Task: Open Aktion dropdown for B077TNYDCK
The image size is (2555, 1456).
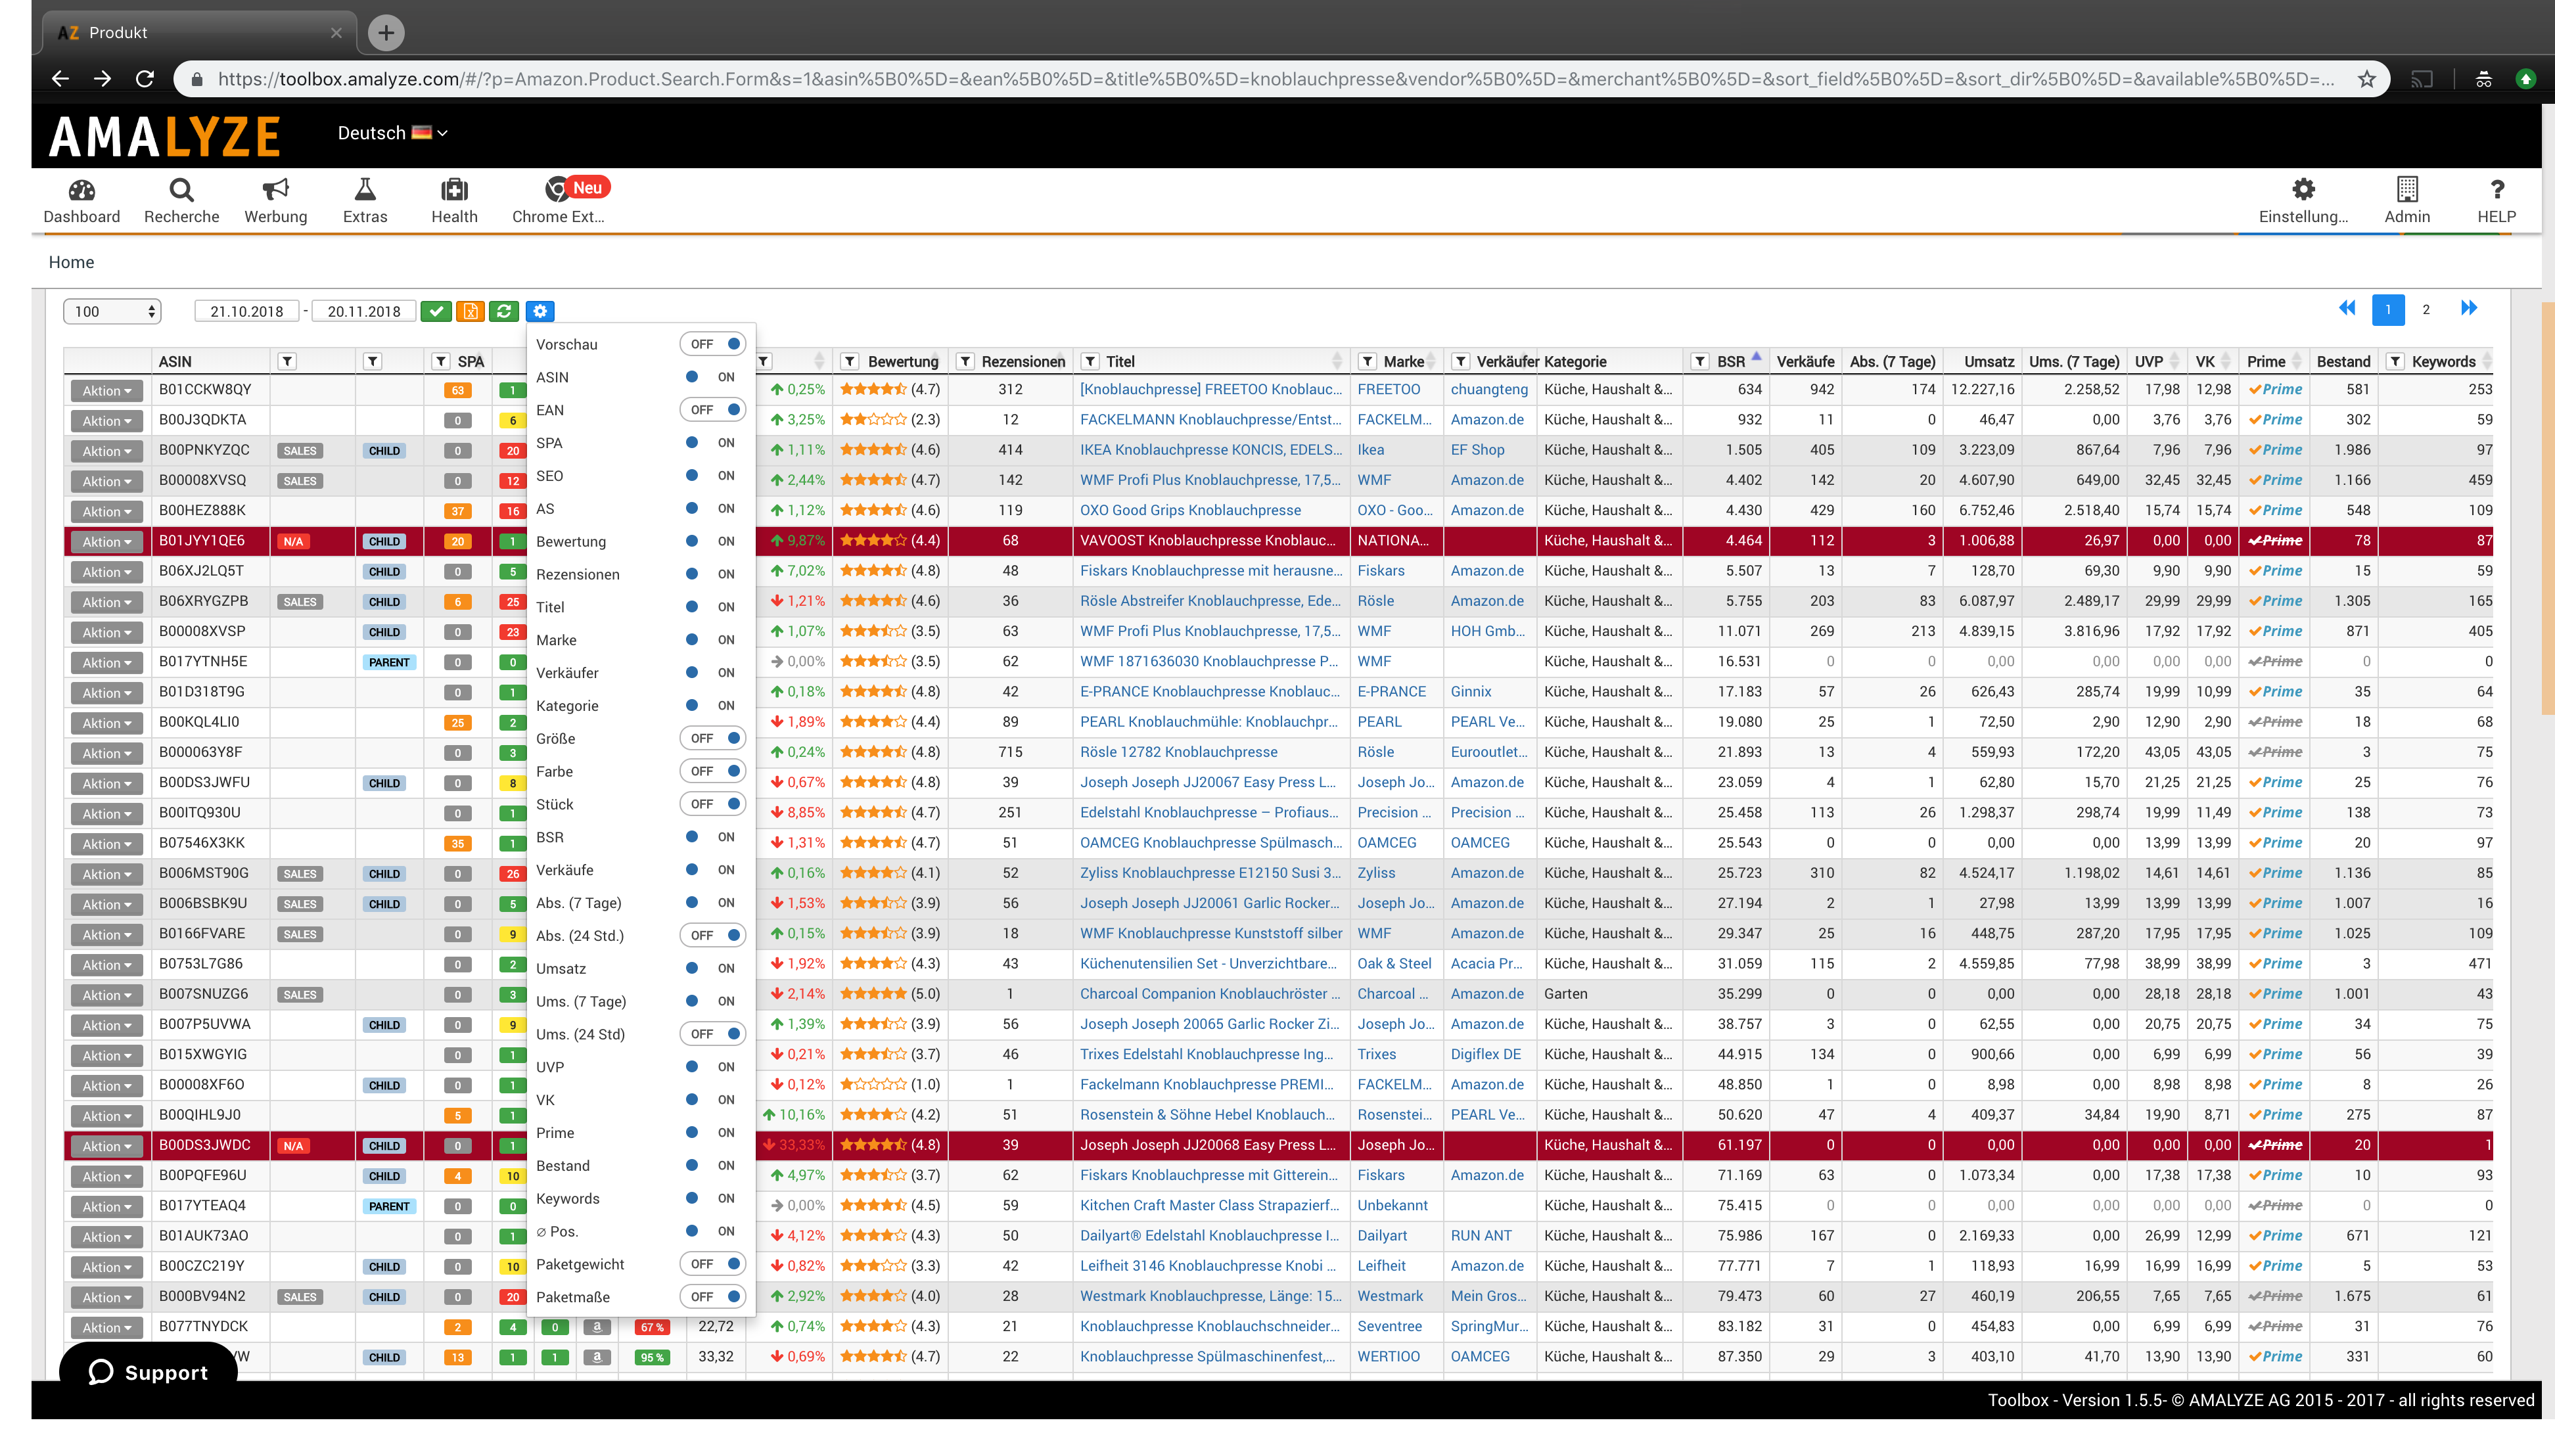Action: click(106, 1327)
